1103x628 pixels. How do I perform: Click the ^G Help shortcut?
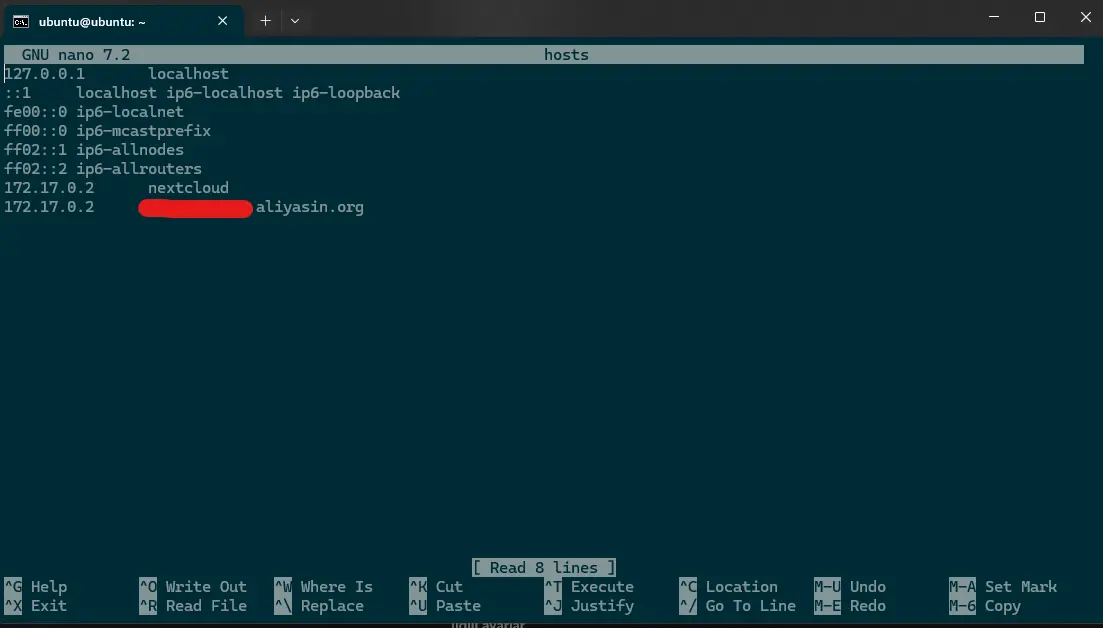point(36,587)
